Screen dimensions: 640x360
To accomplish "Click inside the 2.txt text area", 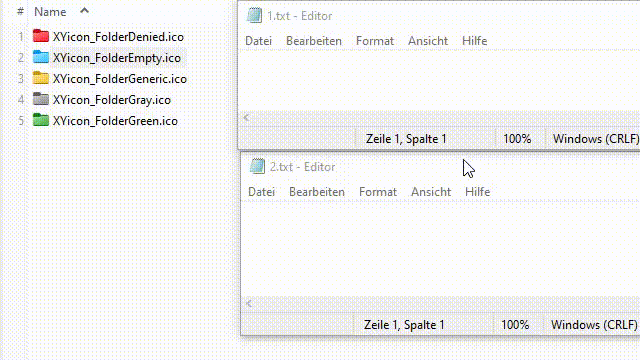I will point(440,250).
